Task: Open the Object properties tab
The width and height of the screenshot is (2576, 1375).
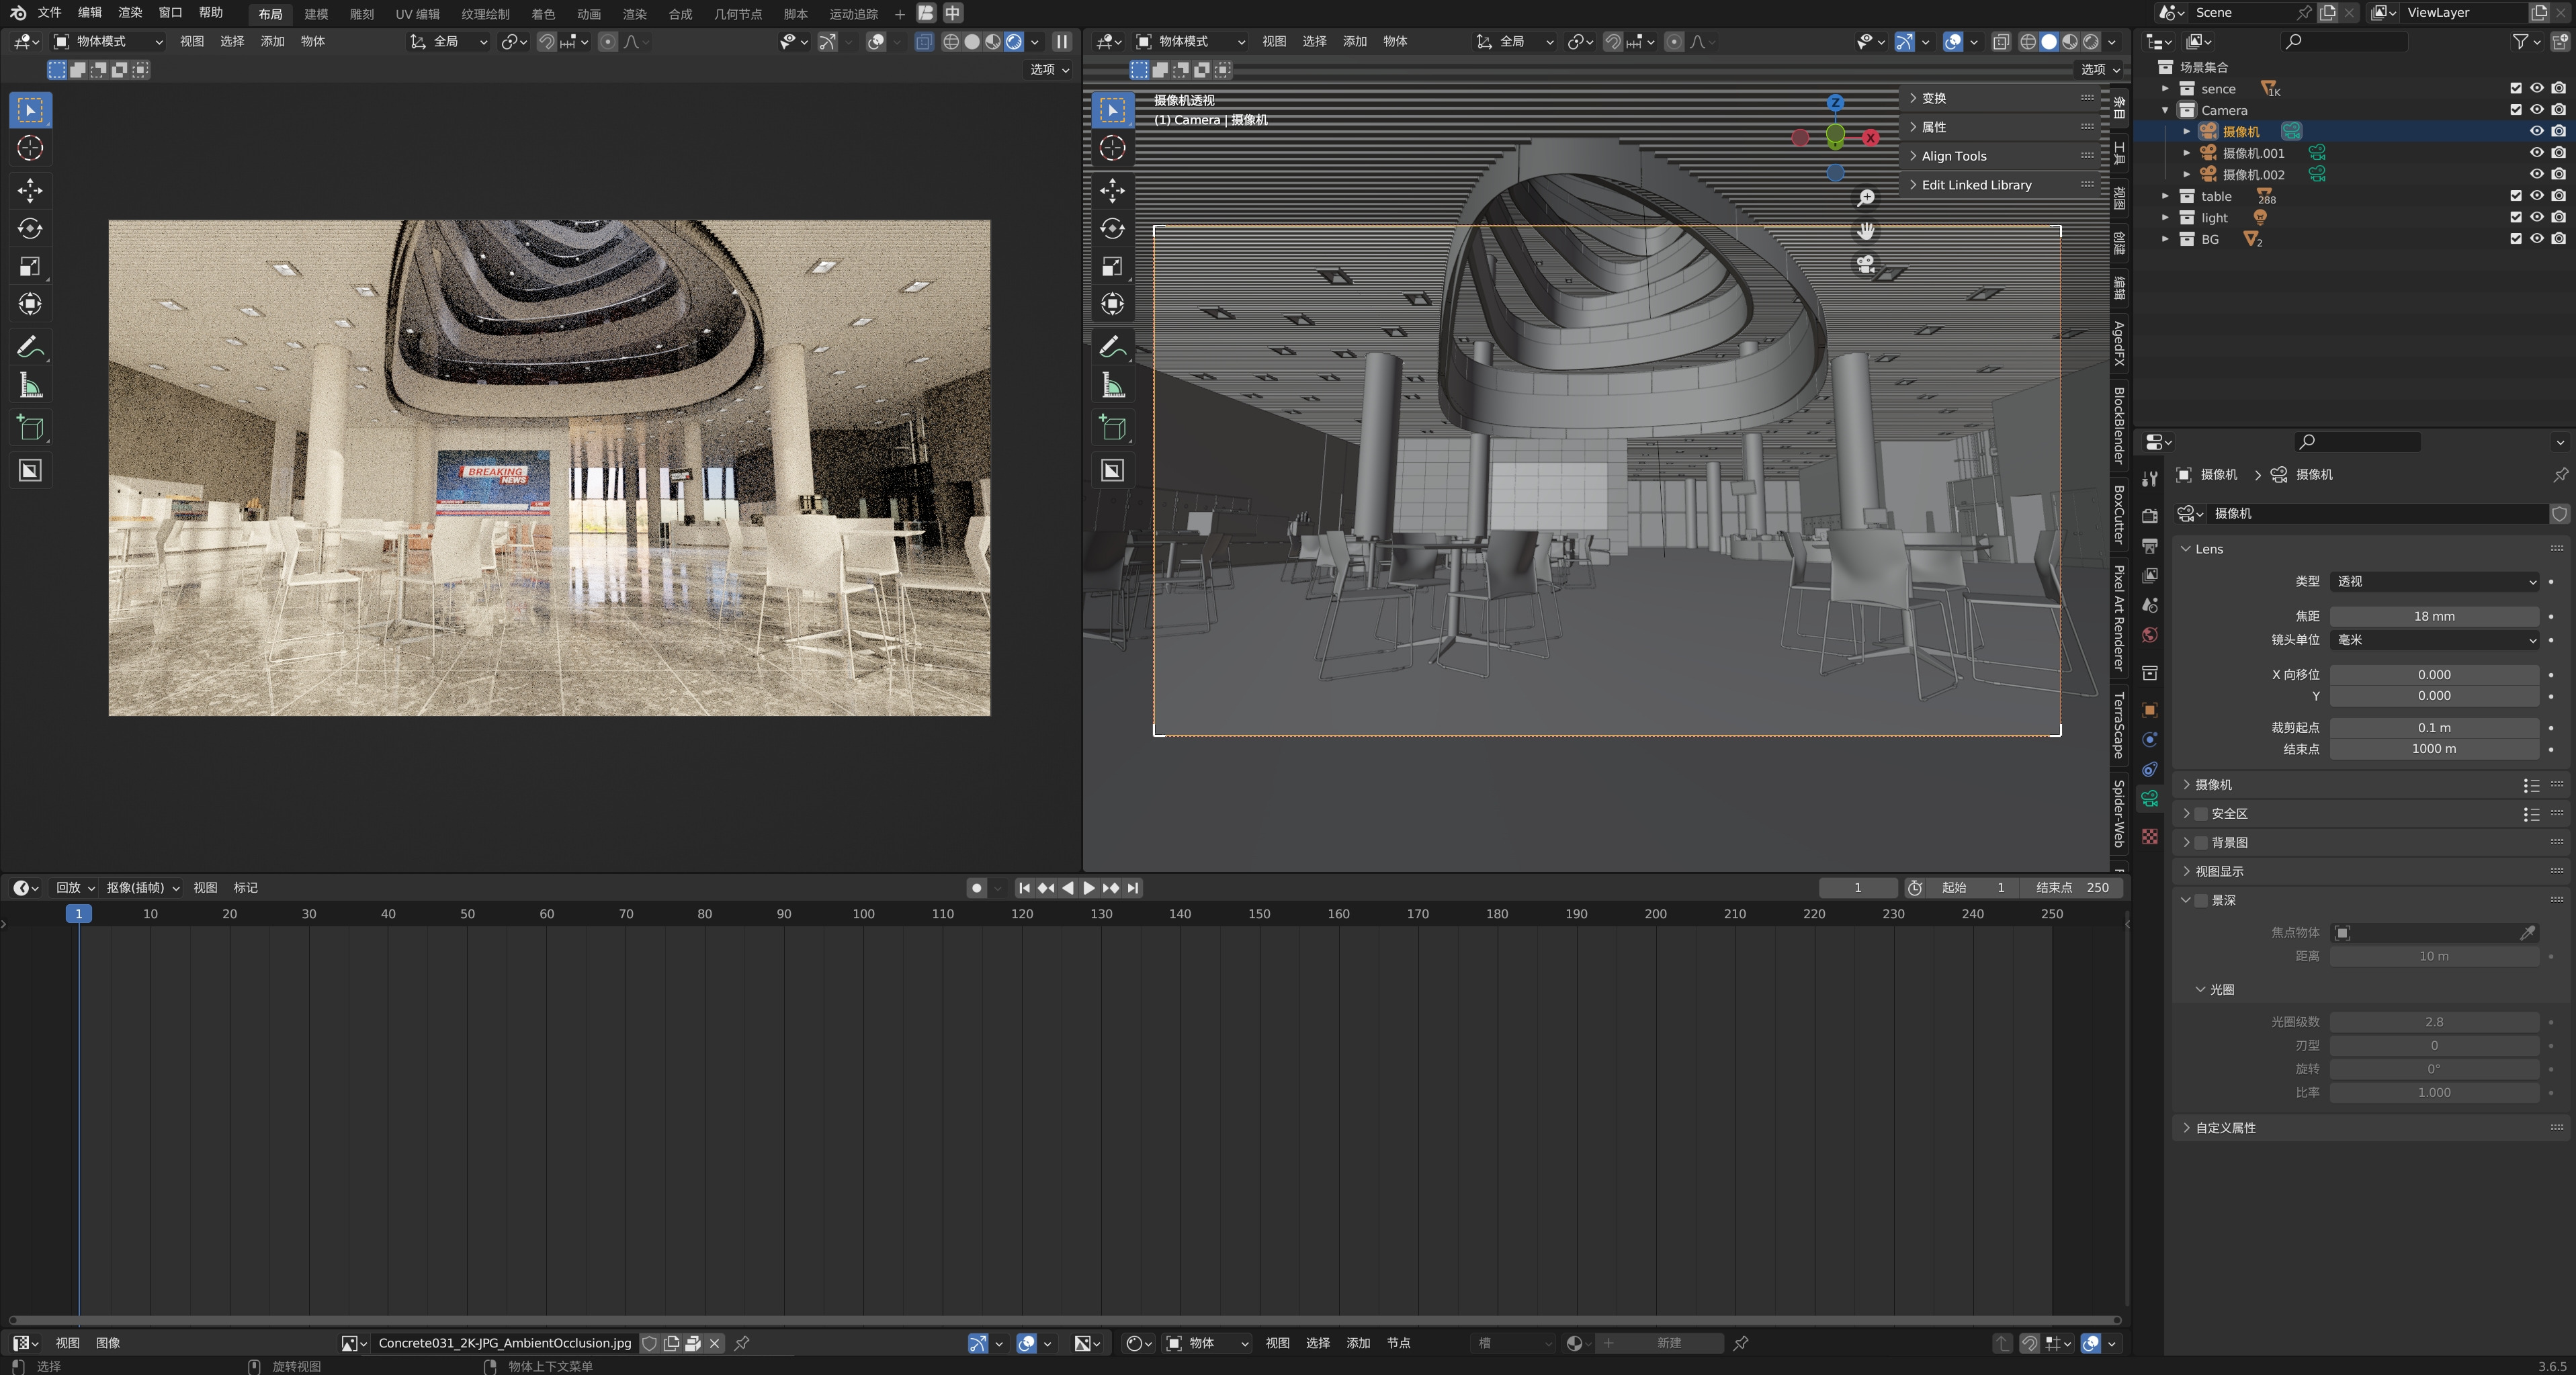Action: pyautogui.click(x=2149, y=710)
